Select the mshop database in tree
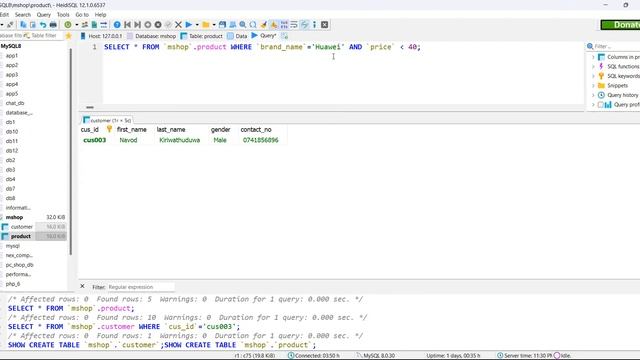 14,218
